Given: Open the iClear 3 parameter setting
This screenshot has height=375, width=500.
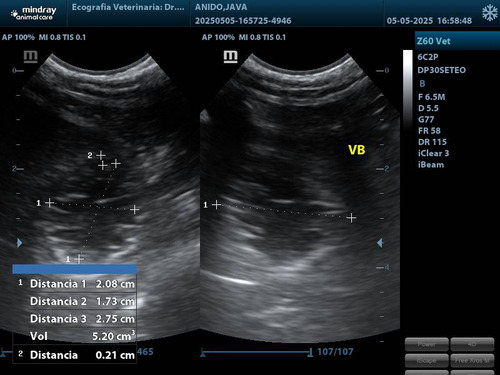Looking at the screenshot, I should tap(434, 153).
